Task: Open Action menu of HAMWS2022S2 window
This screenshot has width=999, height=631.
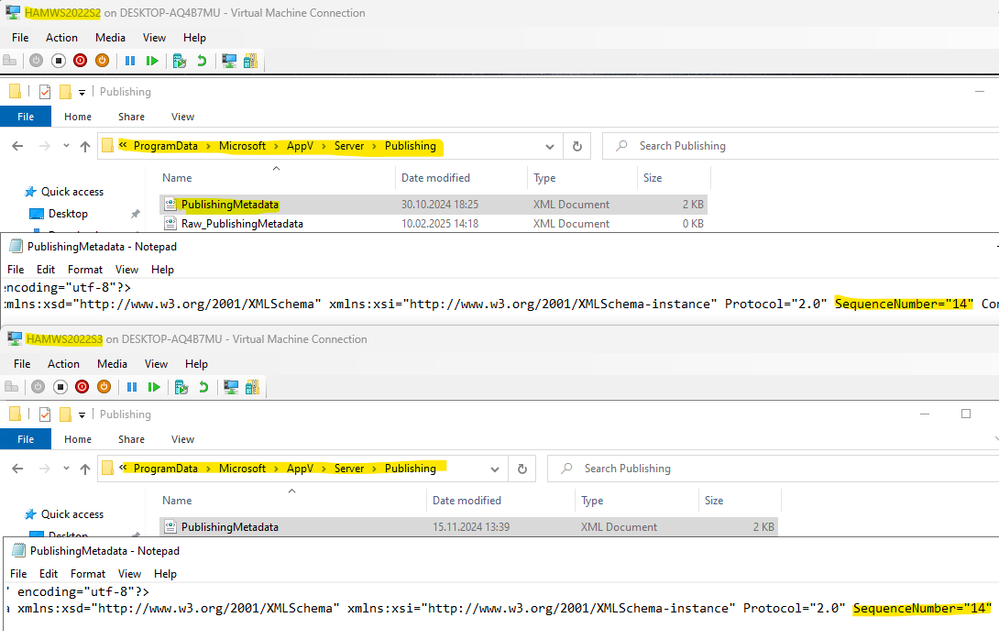Action: 62,38
